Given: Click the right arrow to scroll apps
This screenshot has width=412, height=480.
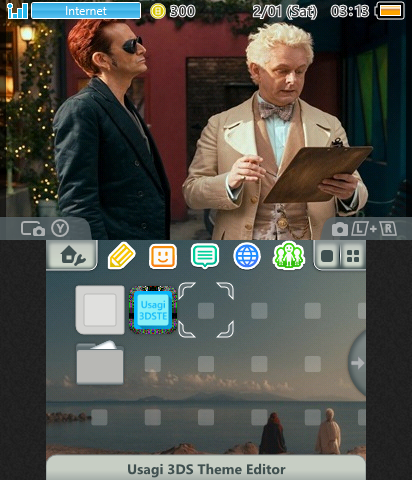Looking at the screenshot, I should click(357, 363).
